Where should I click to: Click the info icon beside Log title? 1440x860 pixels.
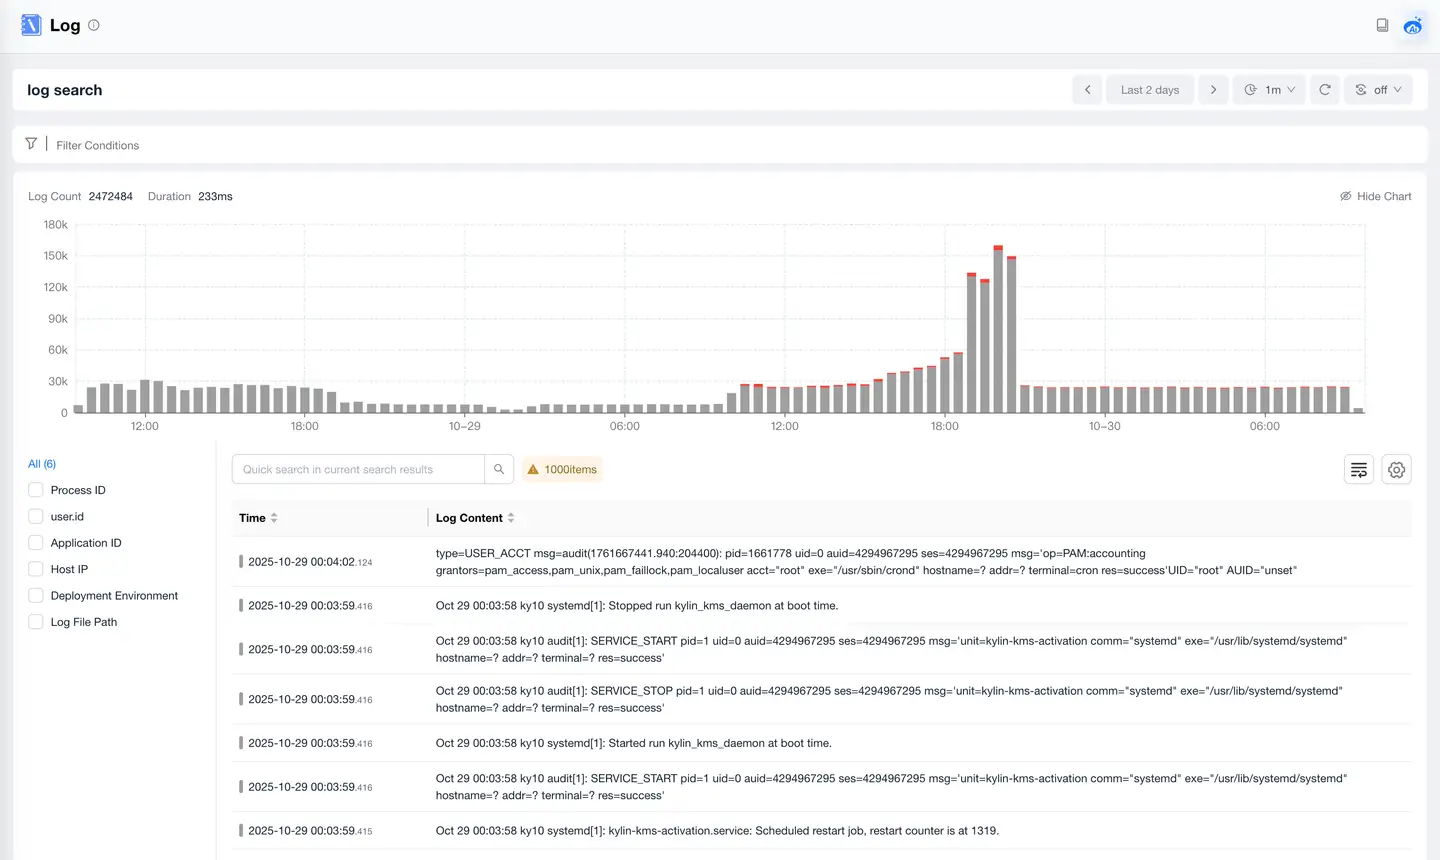click(94, 25)
